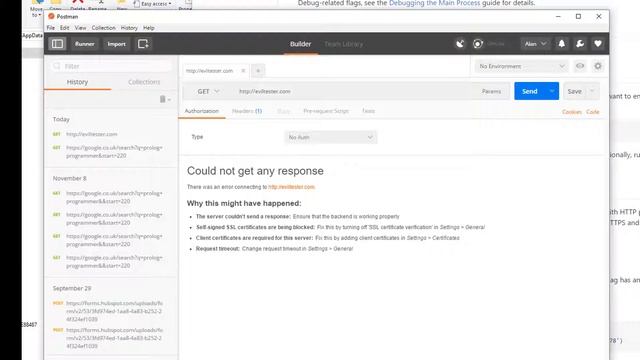Click the sidebar Filter field
The image size is (640, 360).
(111, 66)
